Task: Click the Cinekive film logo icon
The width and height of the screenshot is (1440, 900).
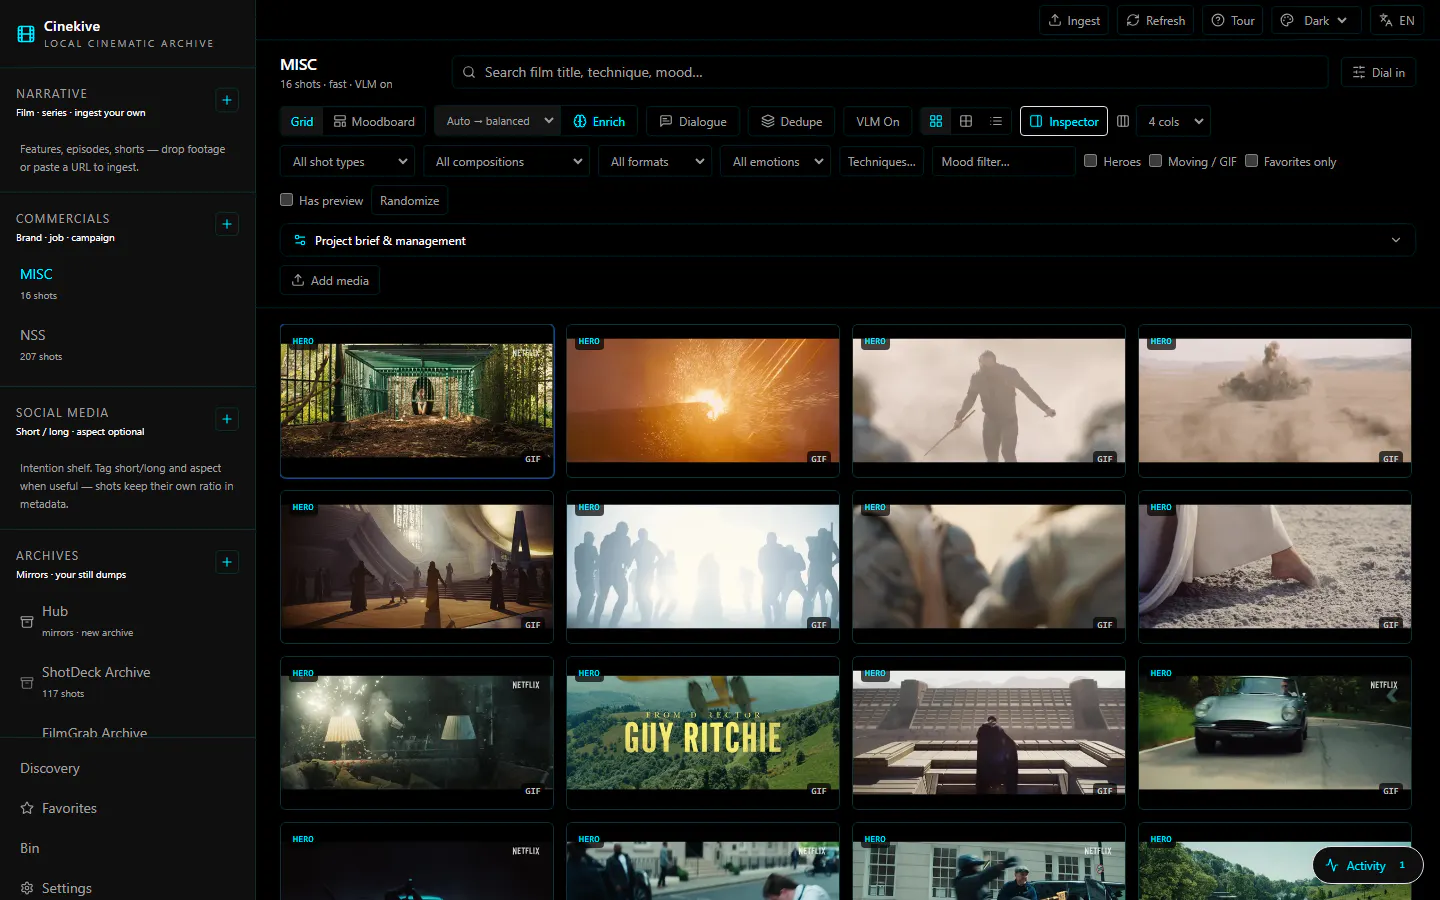Action: point(26,34)
